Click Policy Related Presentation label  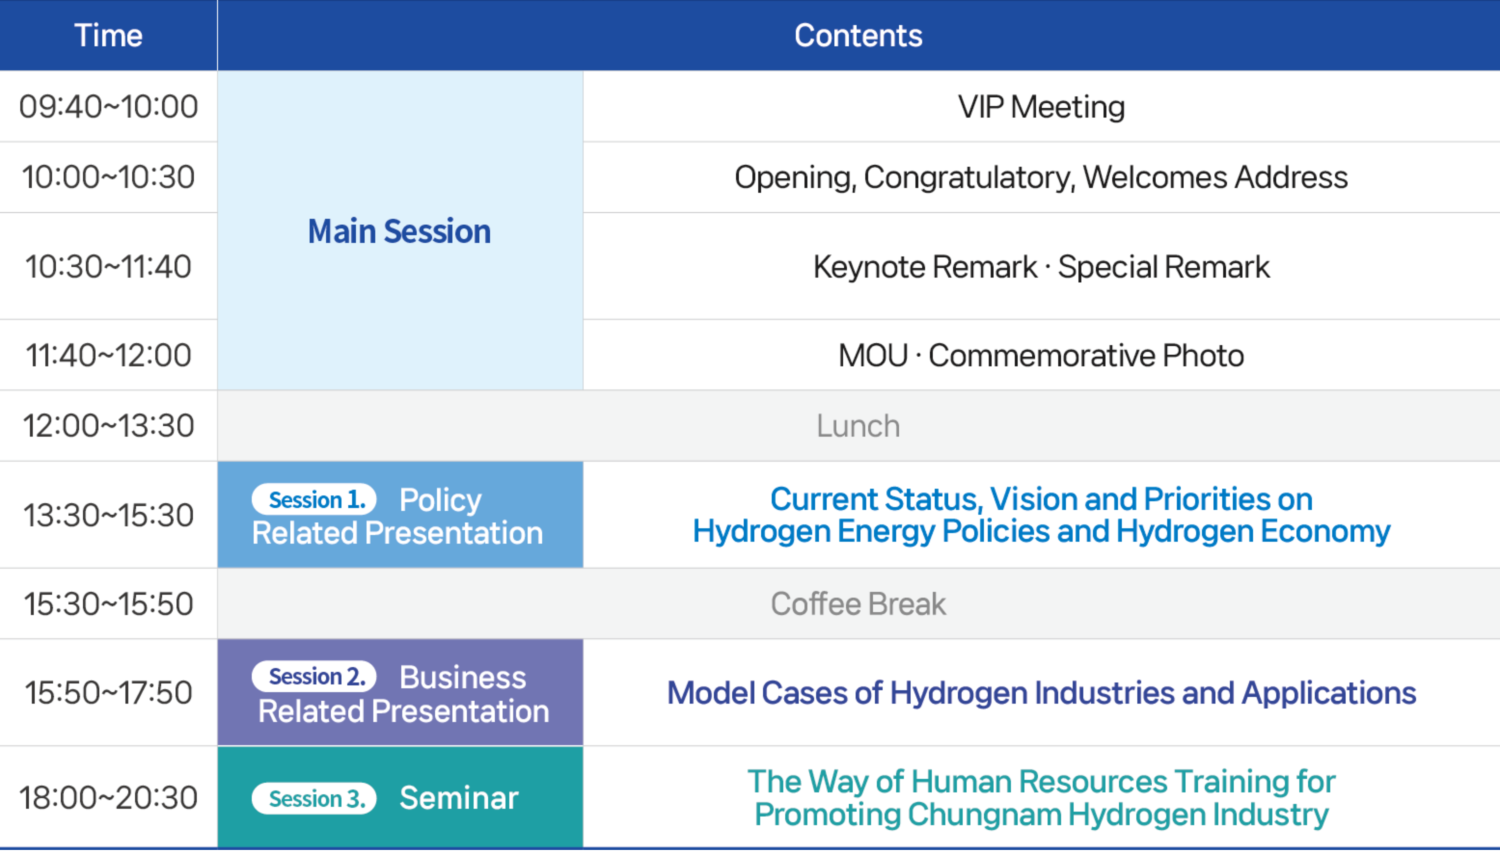(397, 516)
